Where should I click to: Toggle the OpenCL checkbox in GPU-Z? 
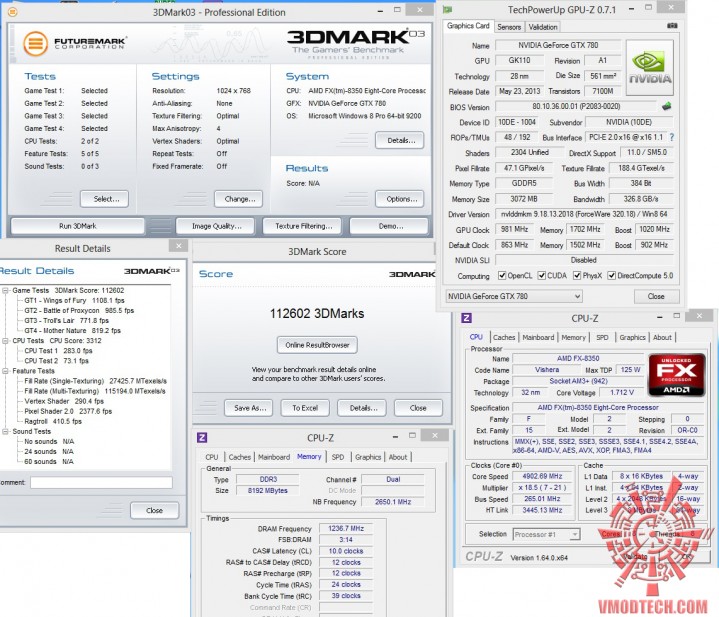[x=502, y=275]
